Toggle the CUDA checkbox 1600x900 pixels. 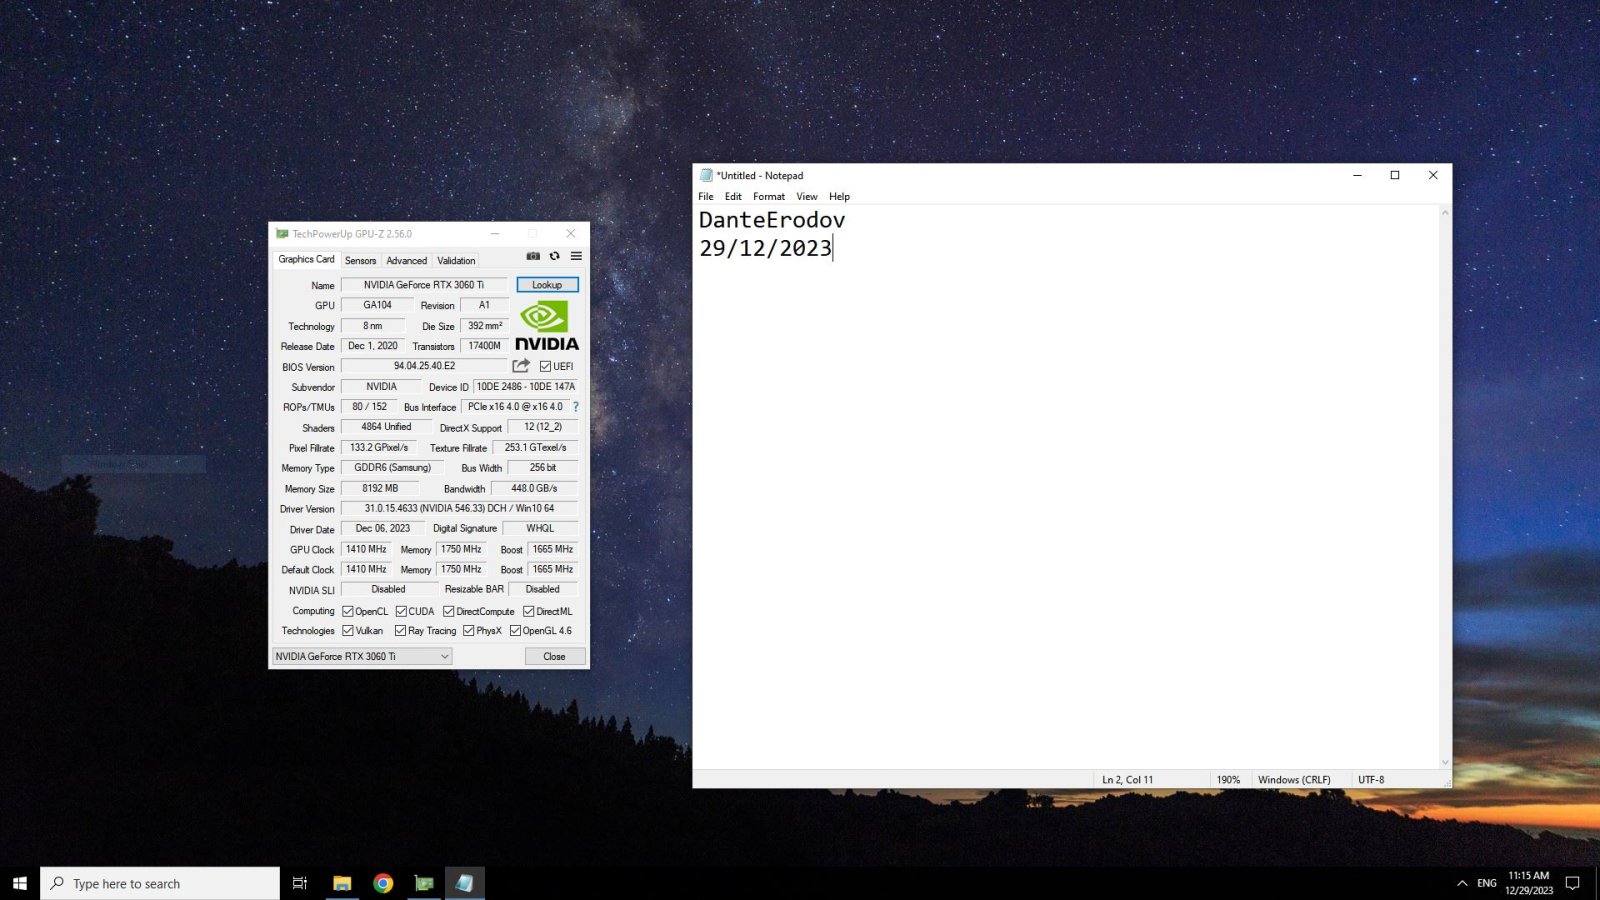click(401, 611)
